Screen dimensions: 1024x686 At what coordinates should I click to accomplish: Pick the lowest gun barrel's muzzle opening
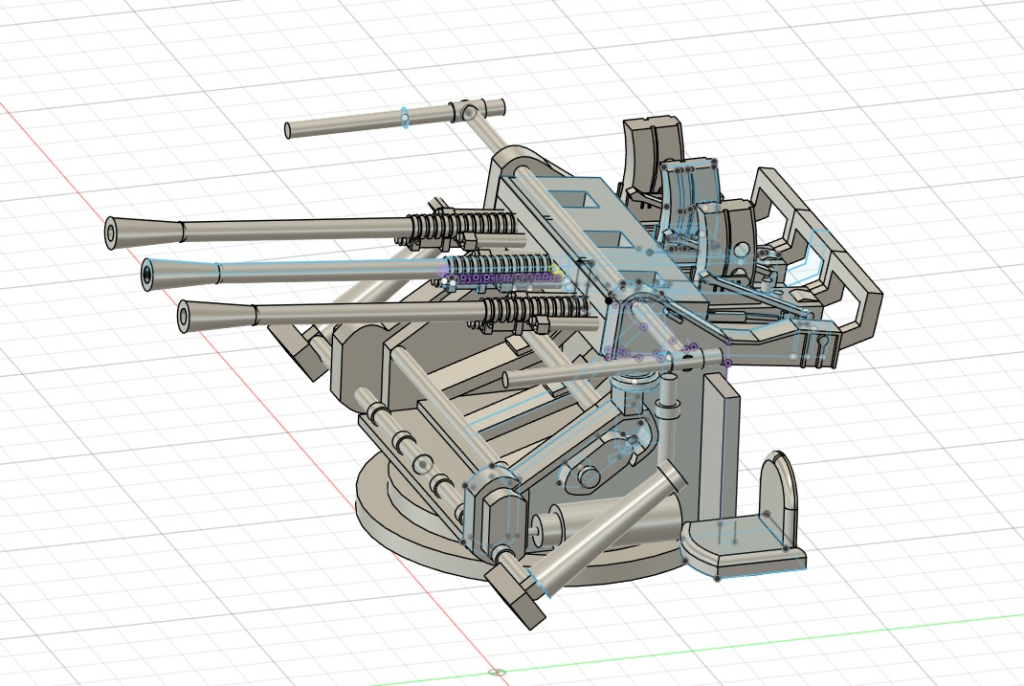(x=186, y=318)
